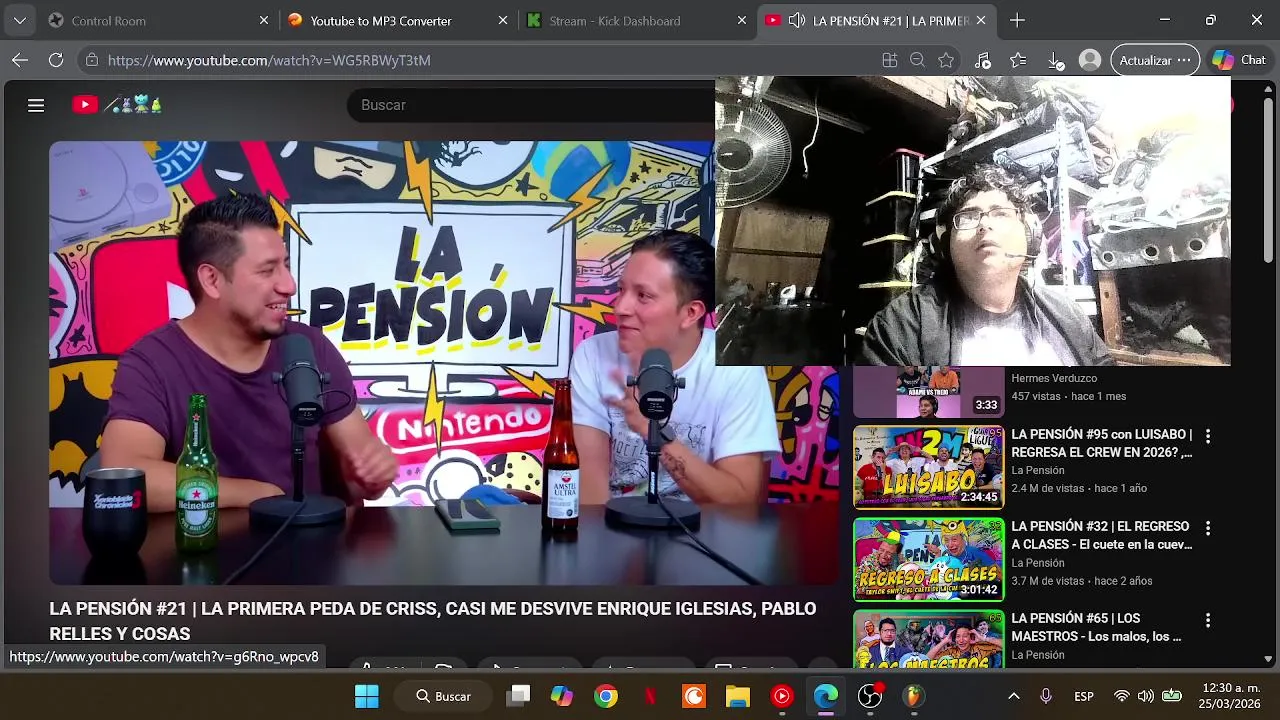Open LA PENSIÓN #95 con LUISABO thumbnail
Viewport: 1280px width, 720px height.
(x=928, y=467)
